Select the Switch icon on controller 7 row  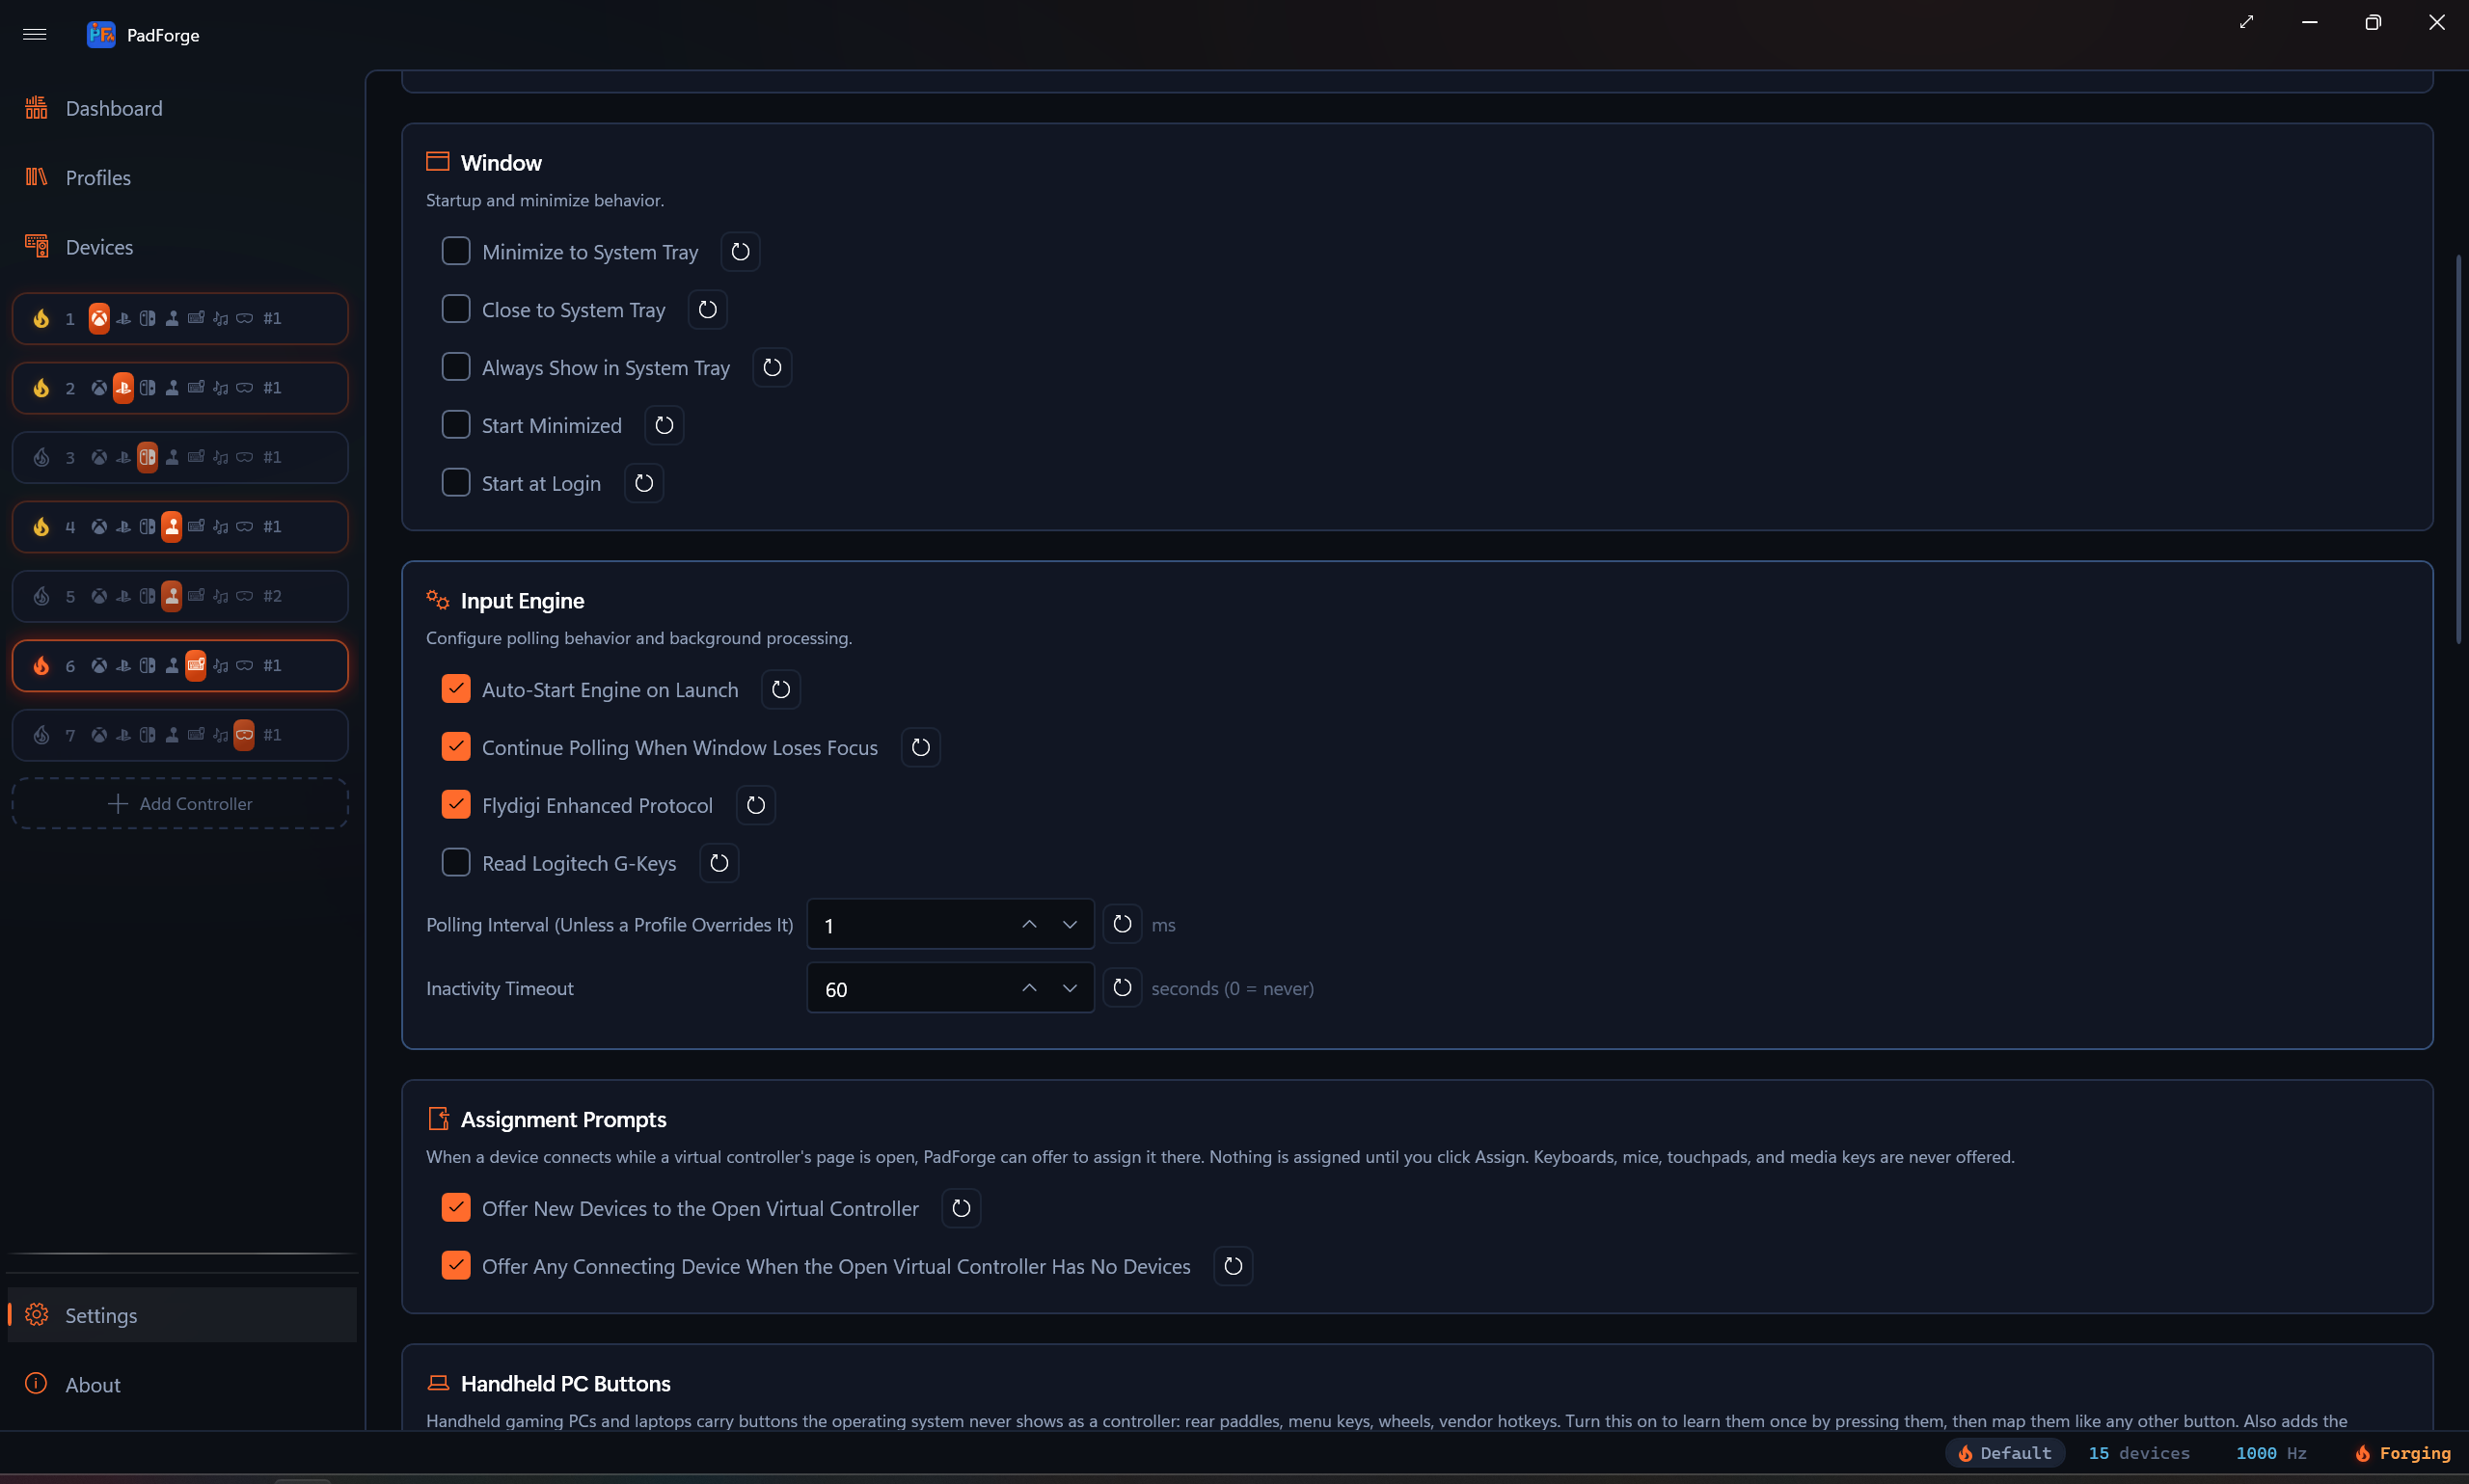click(x=147, y=735)
